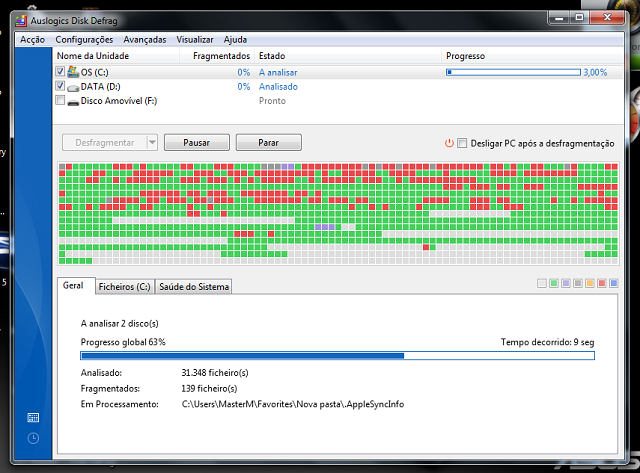Viewport: 640px width, 473px height.
Task: Click the OS (C:) progress bar
Action: [513, 72]
